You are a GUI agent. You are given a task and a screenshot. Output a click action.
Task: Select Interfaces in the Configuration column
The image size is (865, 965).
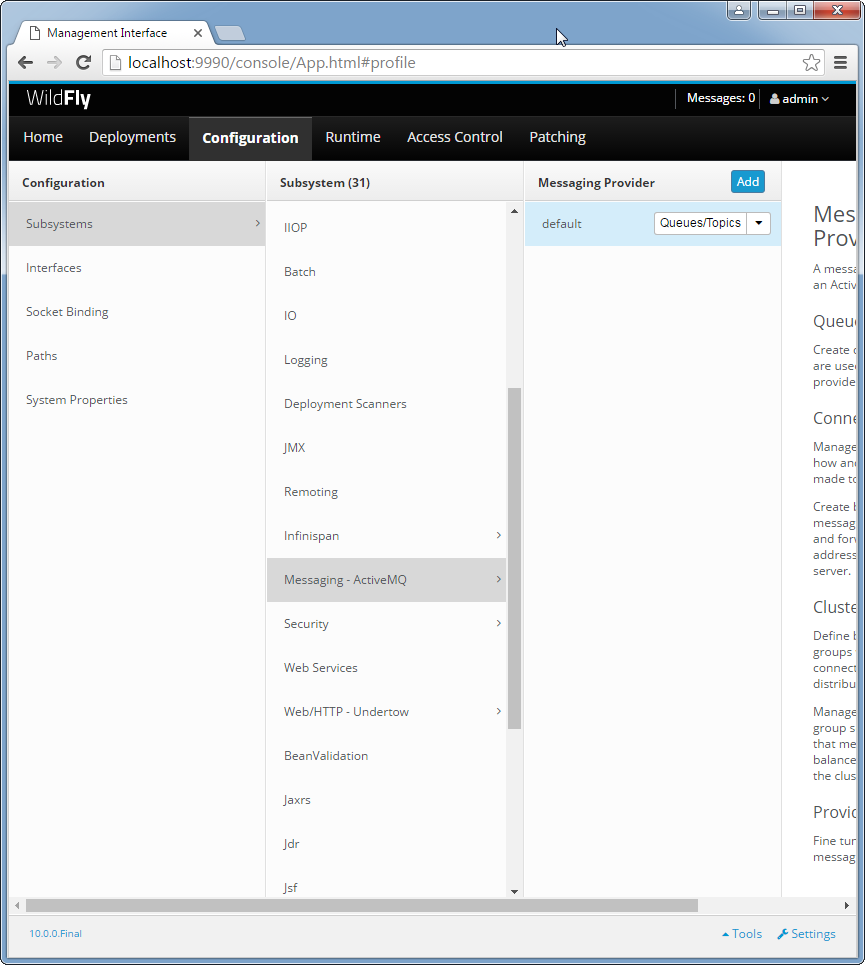pyautogui.click(x=137, y=268)
